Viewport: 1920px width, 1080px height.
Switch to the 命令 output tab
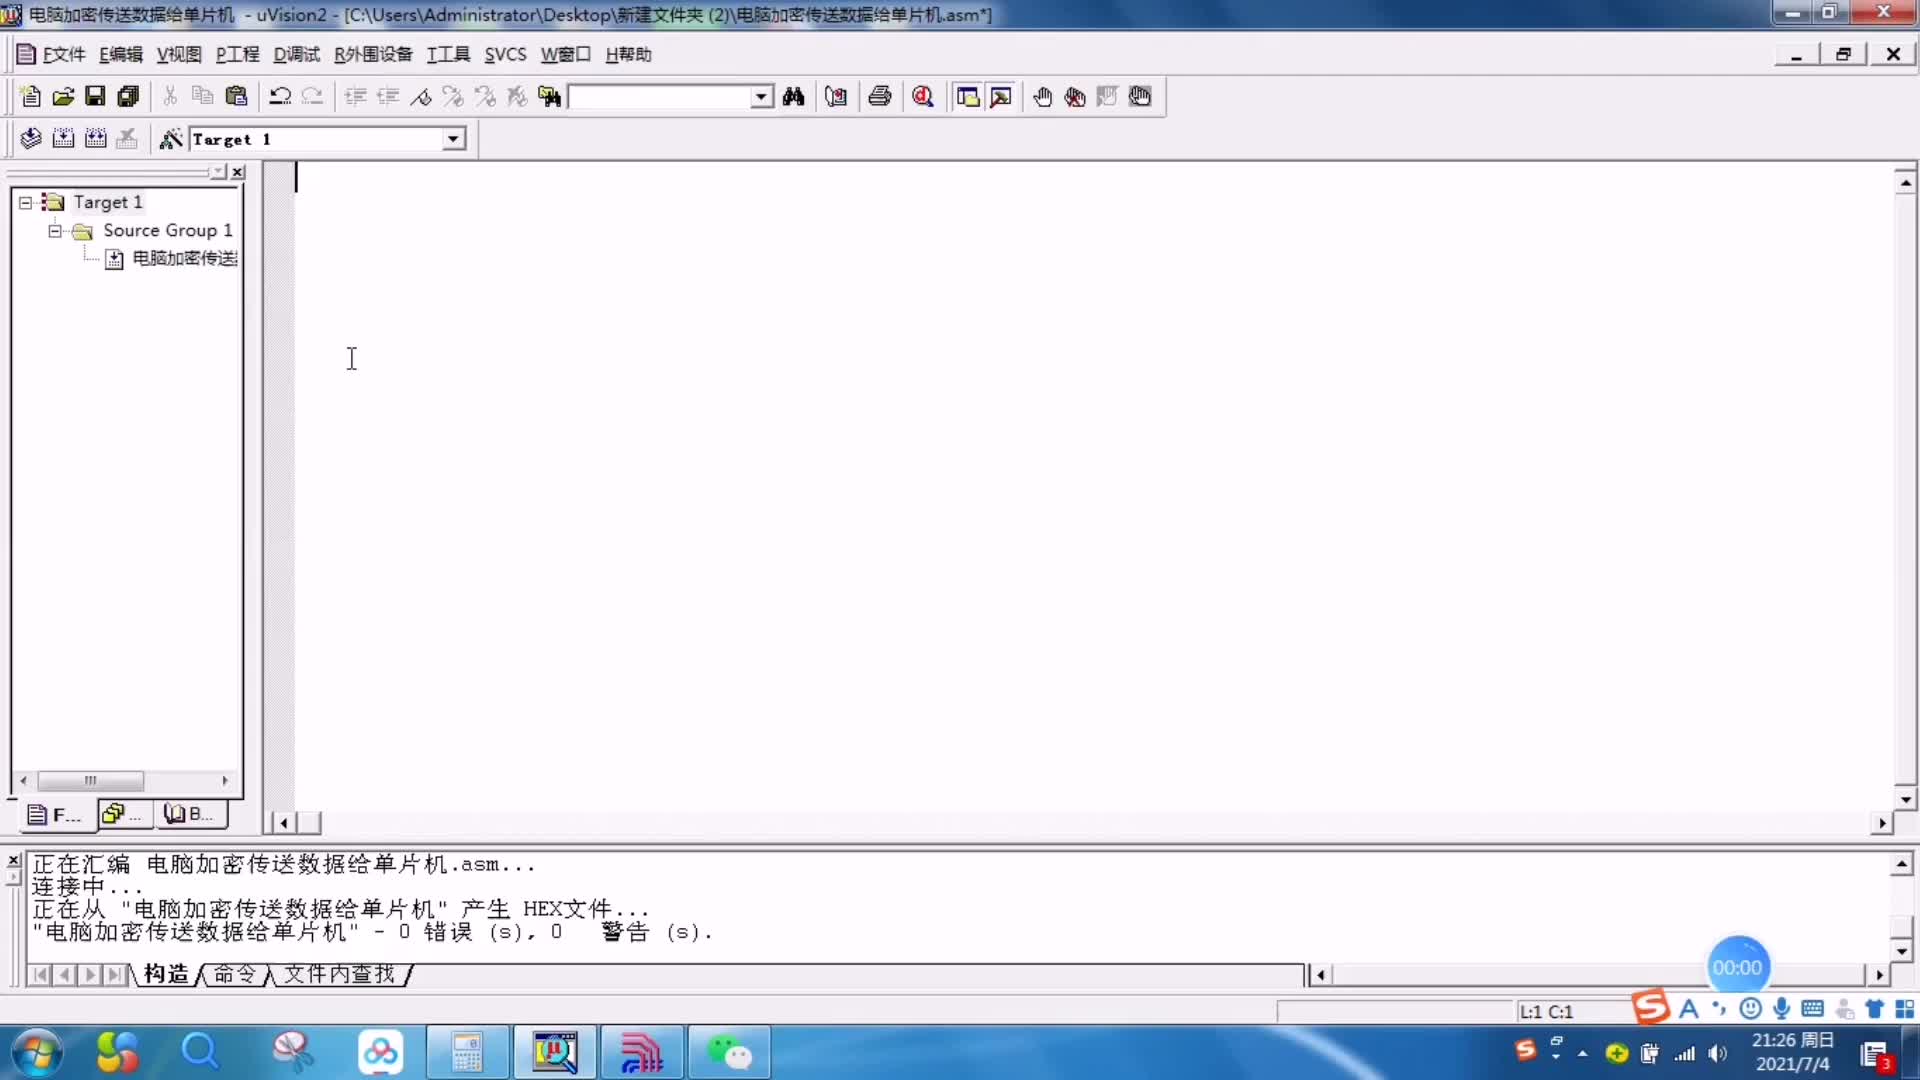[235, 974]
